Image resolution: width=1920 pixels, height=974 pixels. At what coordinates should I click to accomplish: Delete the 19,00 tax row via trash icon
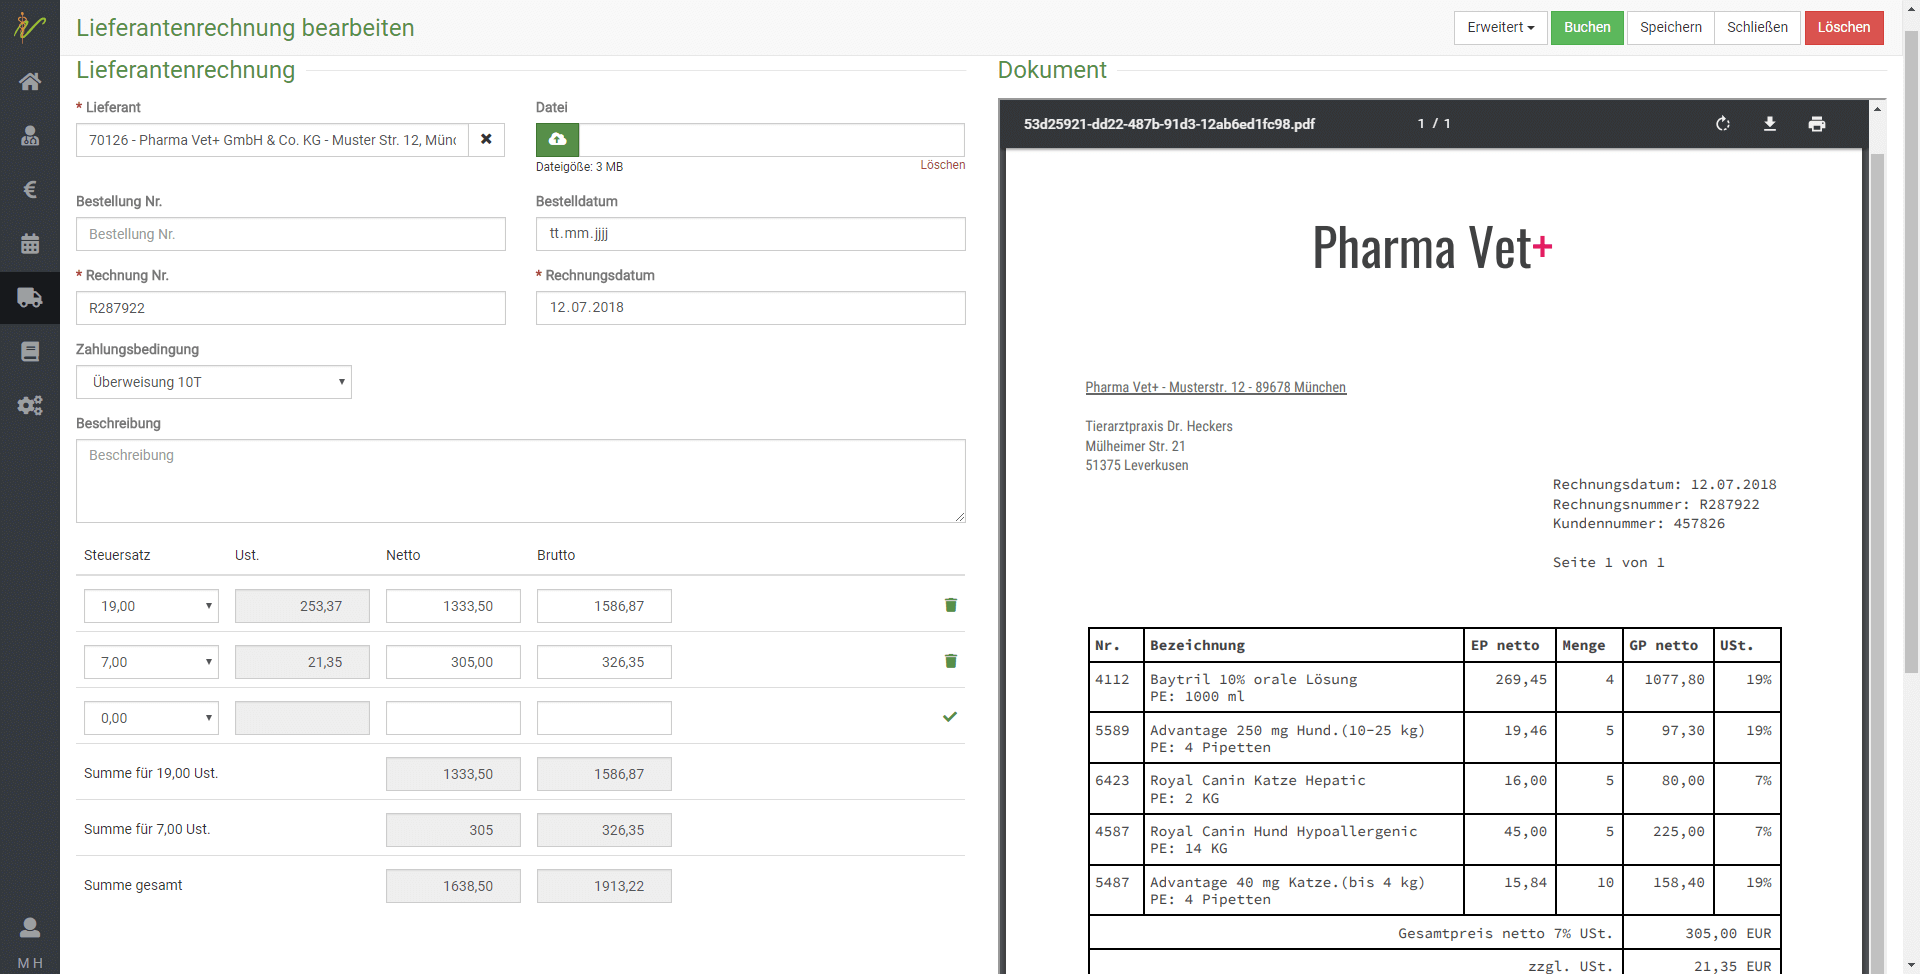[950, 605]
